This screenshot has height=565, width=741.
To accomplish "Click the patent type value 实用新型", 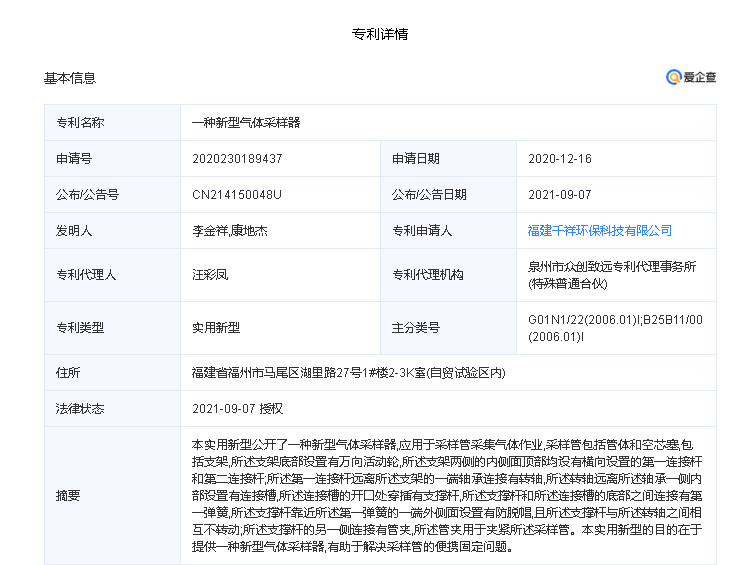I will (x=216, y=327).
